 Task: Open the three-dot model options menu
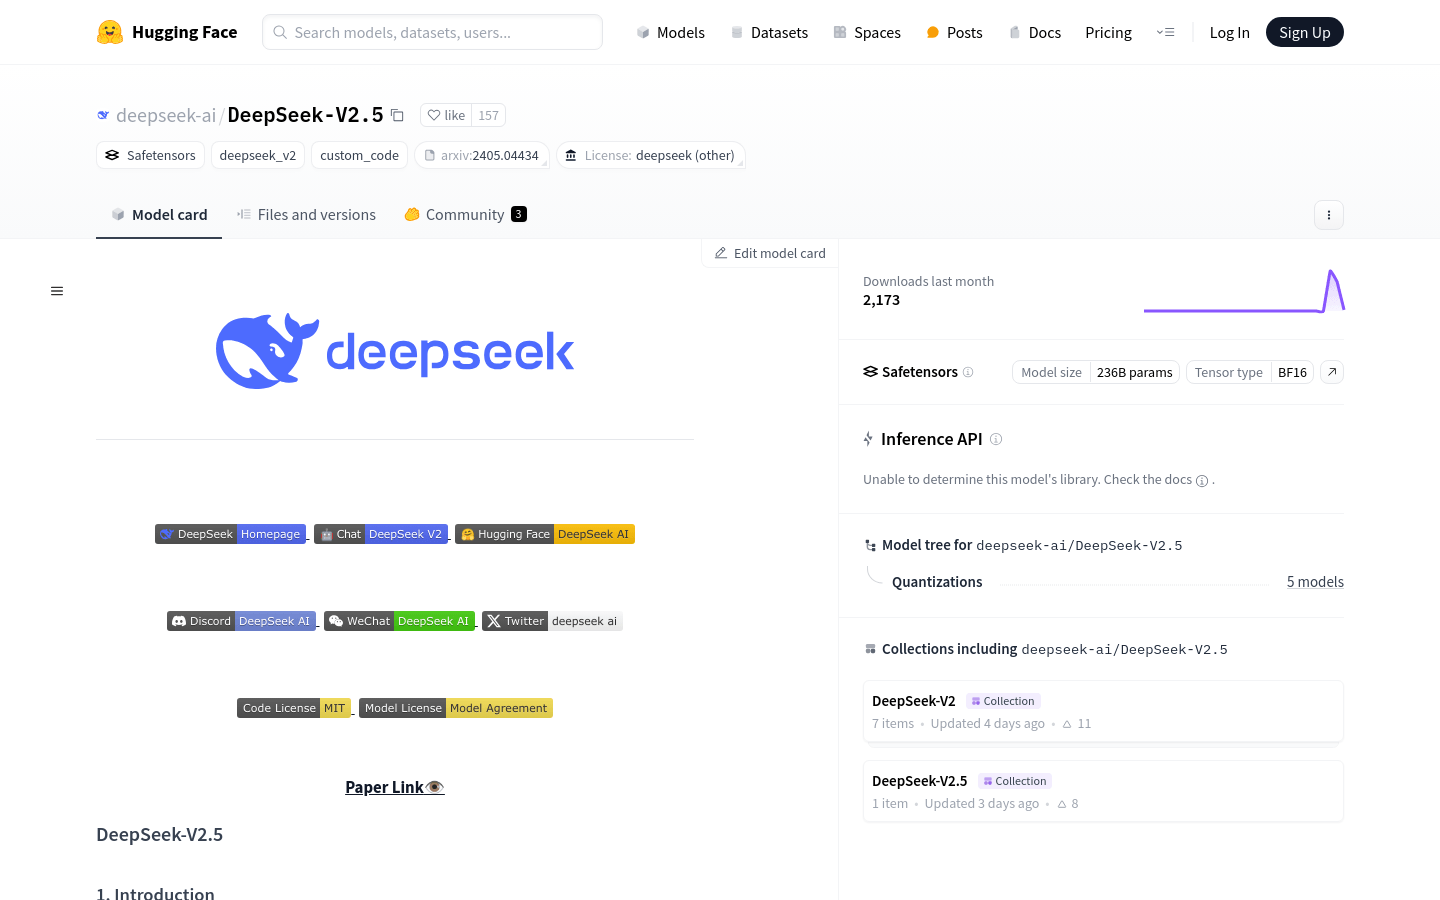click(x=1328, y=215)
